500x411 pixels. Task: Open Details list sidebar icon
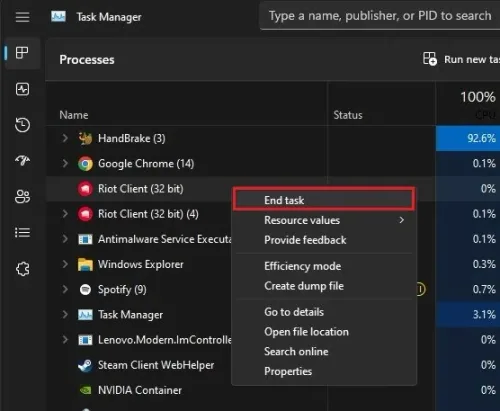(x=22, y=232)
